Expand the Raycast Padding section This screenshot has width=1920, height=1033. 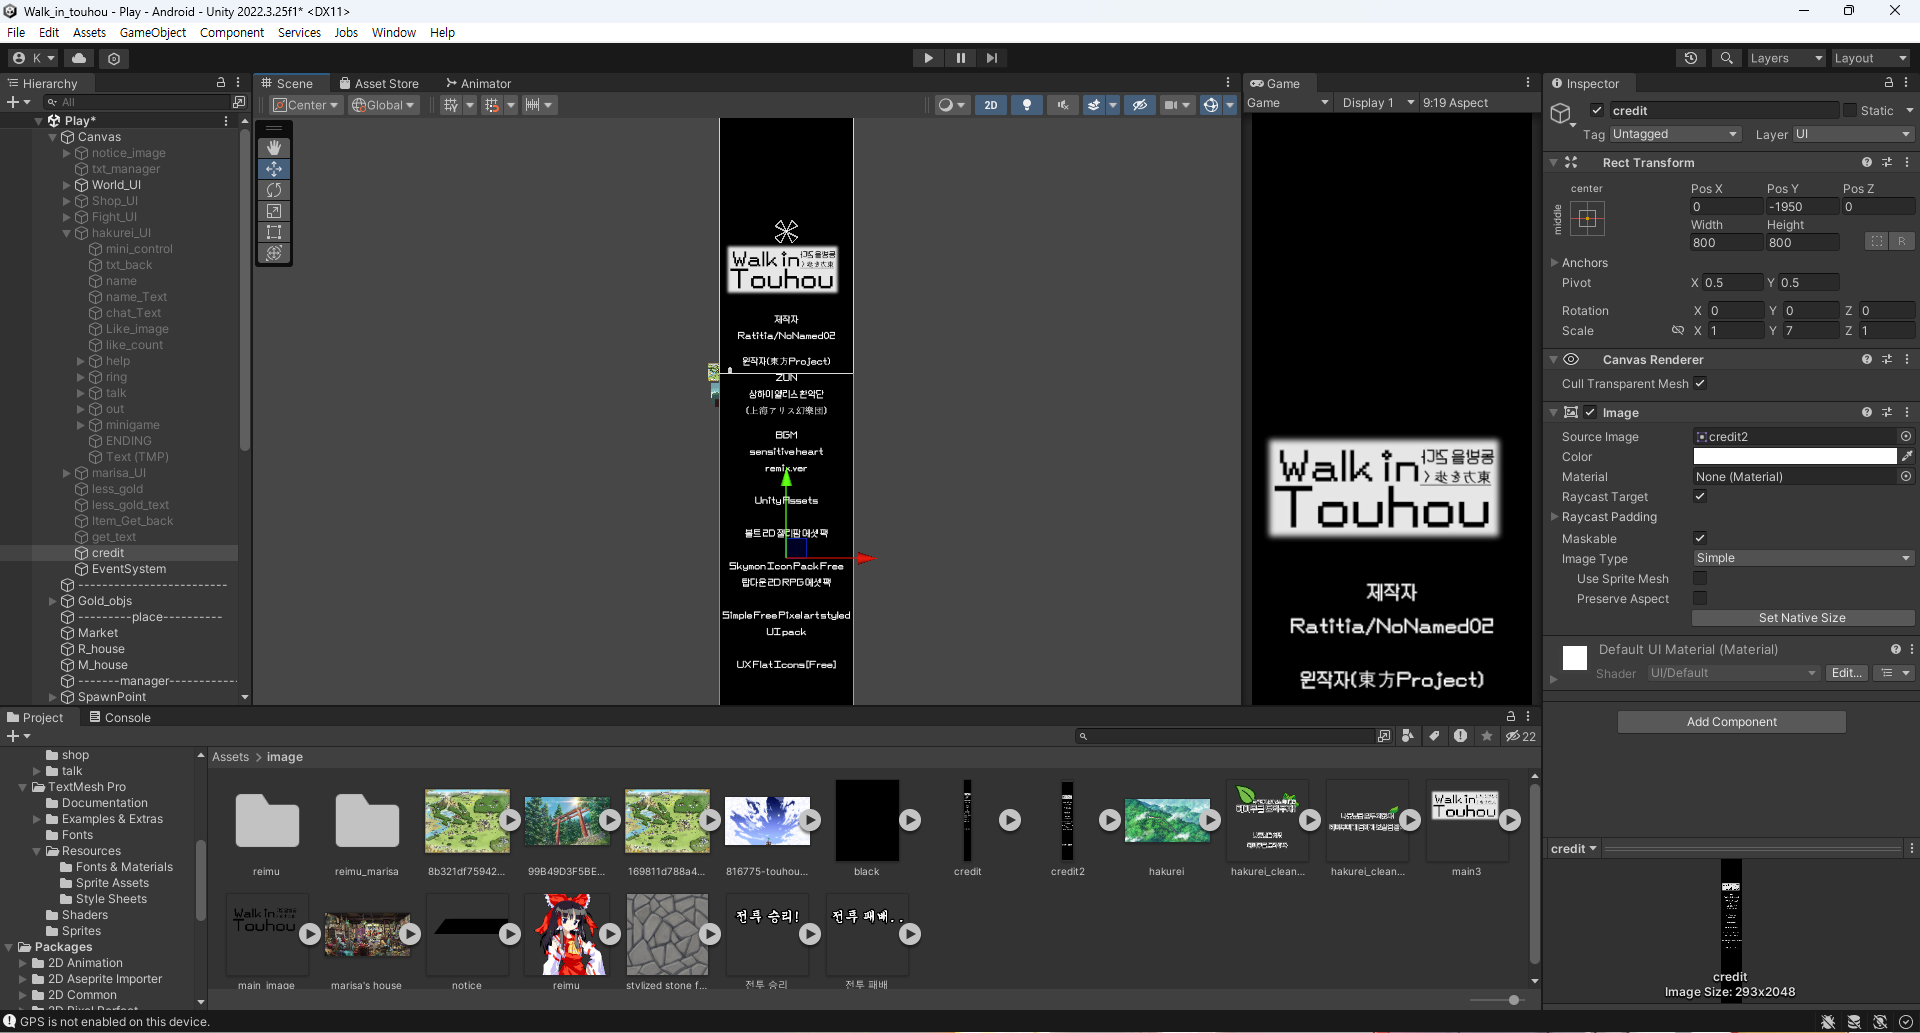1554,517
